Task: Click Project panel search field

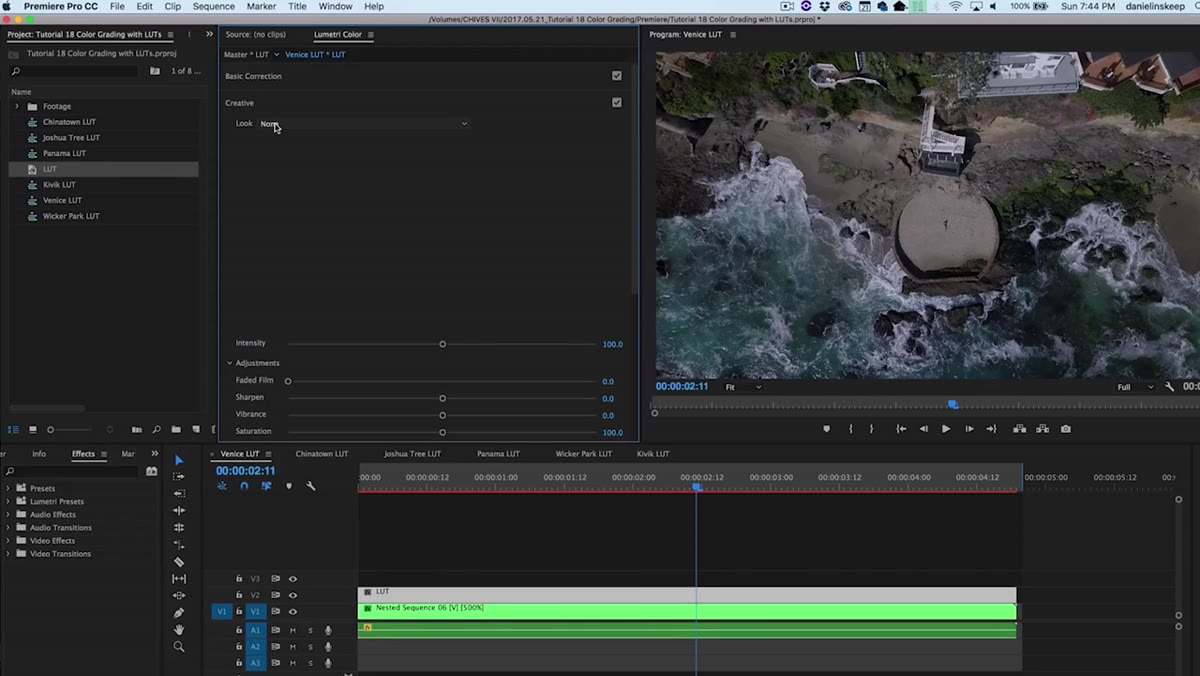Action: 75,71
